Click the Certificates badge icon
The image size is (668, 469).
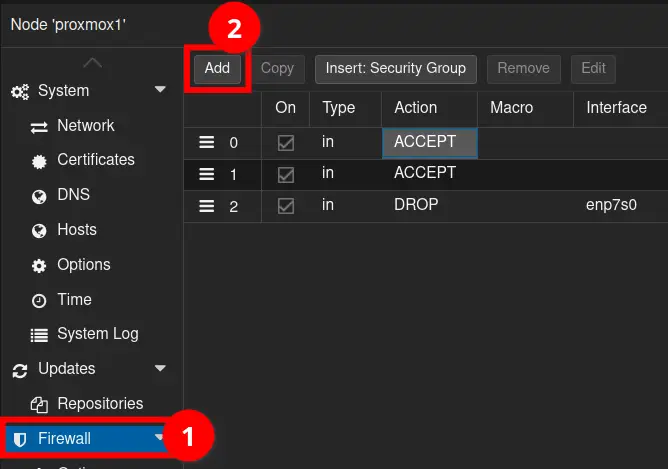39,161
